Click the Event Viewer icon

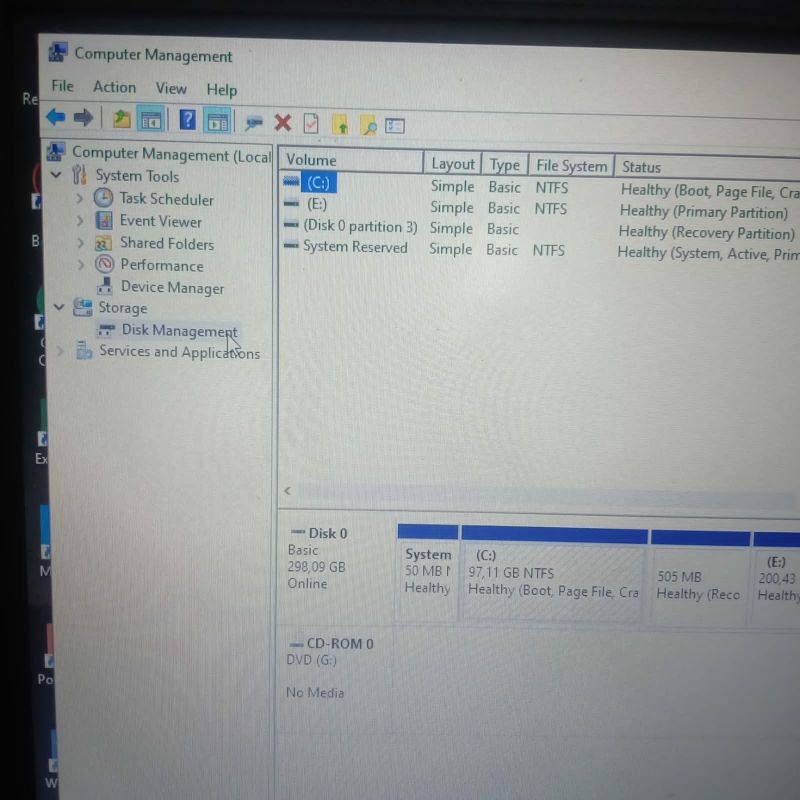(104, 220)
